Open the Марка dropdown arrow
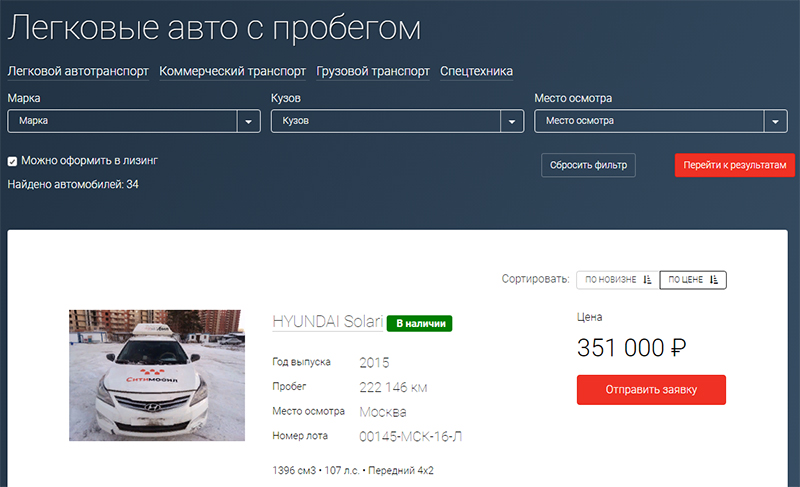 (249, 121)
